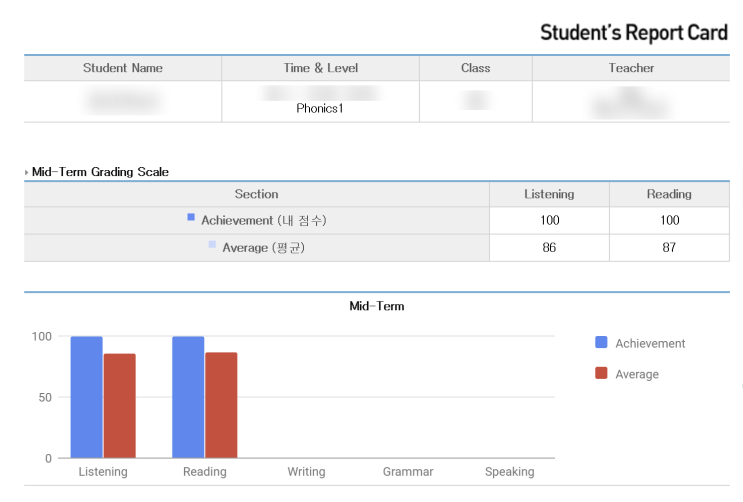Click the Mid-Term Grading Scale arrow marker
Image resolution: width=743 pixels, height=502 pixels.
pos(27,172)
